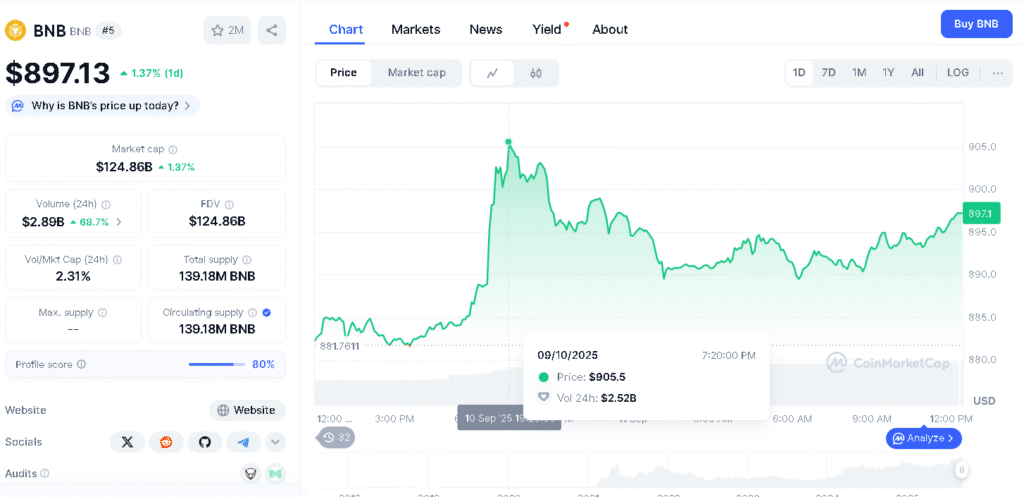Open BNB's Reddit social link
The width and height of the screenshot is (1024, 497).
tap(166, 442)
